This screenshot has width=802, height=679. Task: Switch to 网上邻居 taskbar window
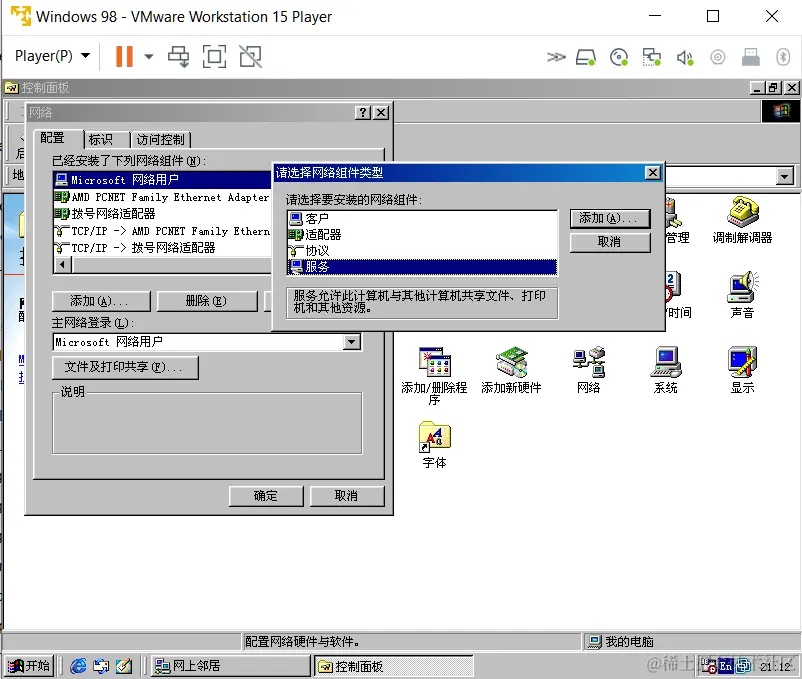[230, 666]
